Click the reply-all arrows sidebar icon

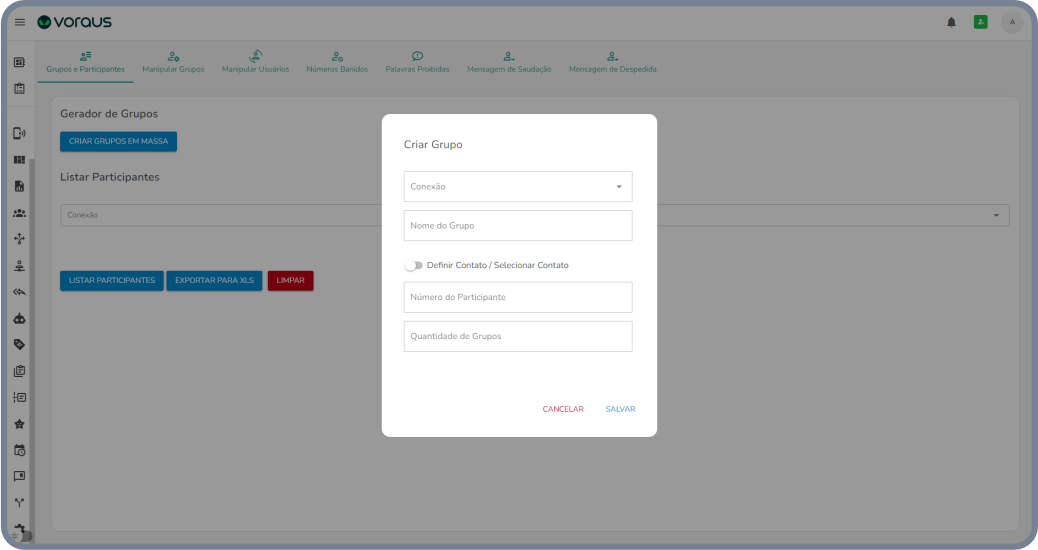coord(19,292)
